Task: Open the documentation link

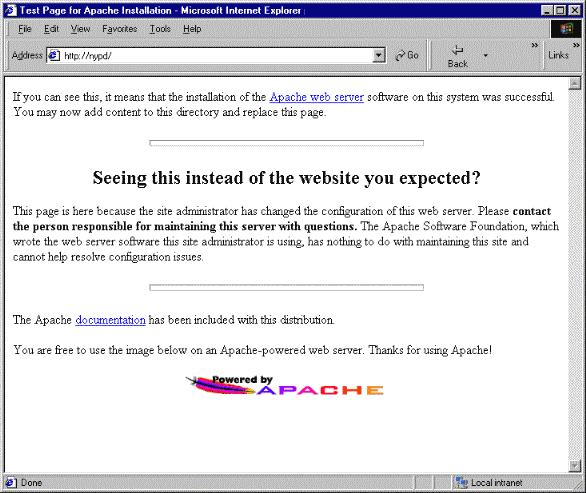Action: (x=110, y=320)
